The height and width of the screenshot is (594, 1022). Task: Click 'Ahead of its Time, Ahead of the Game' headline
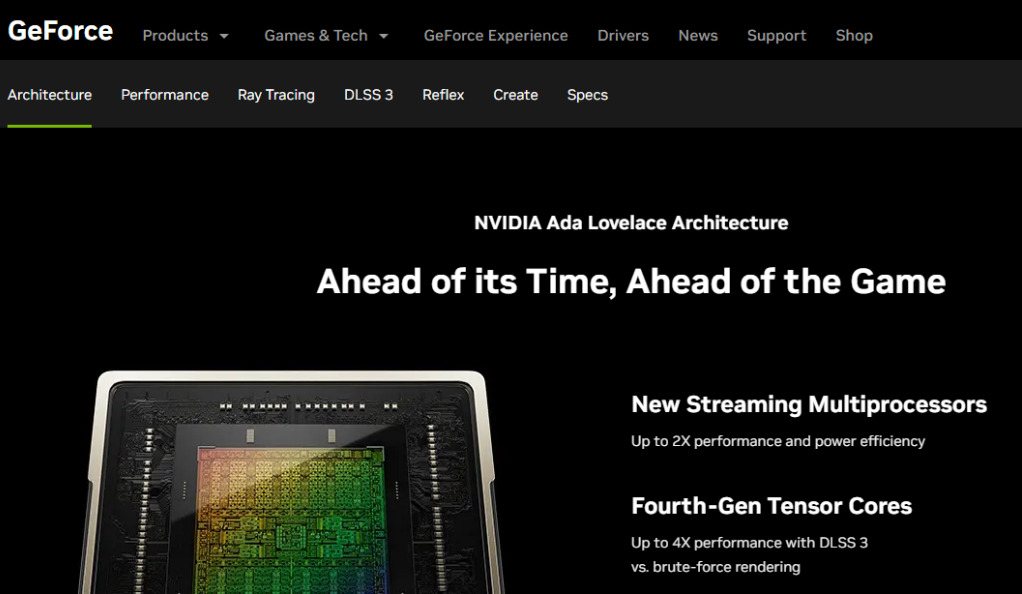tap(631, 282)
